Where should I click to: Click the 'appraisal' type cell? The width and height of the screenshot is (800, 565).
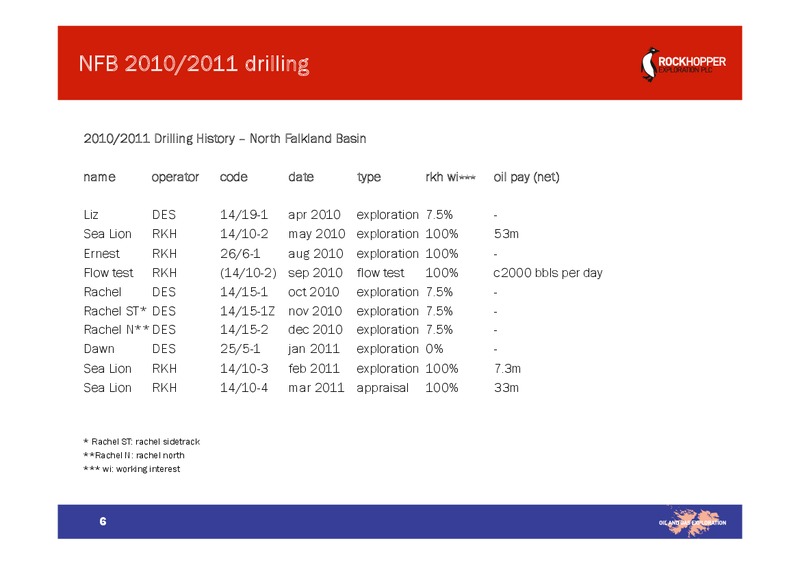(x=383, y=388)
